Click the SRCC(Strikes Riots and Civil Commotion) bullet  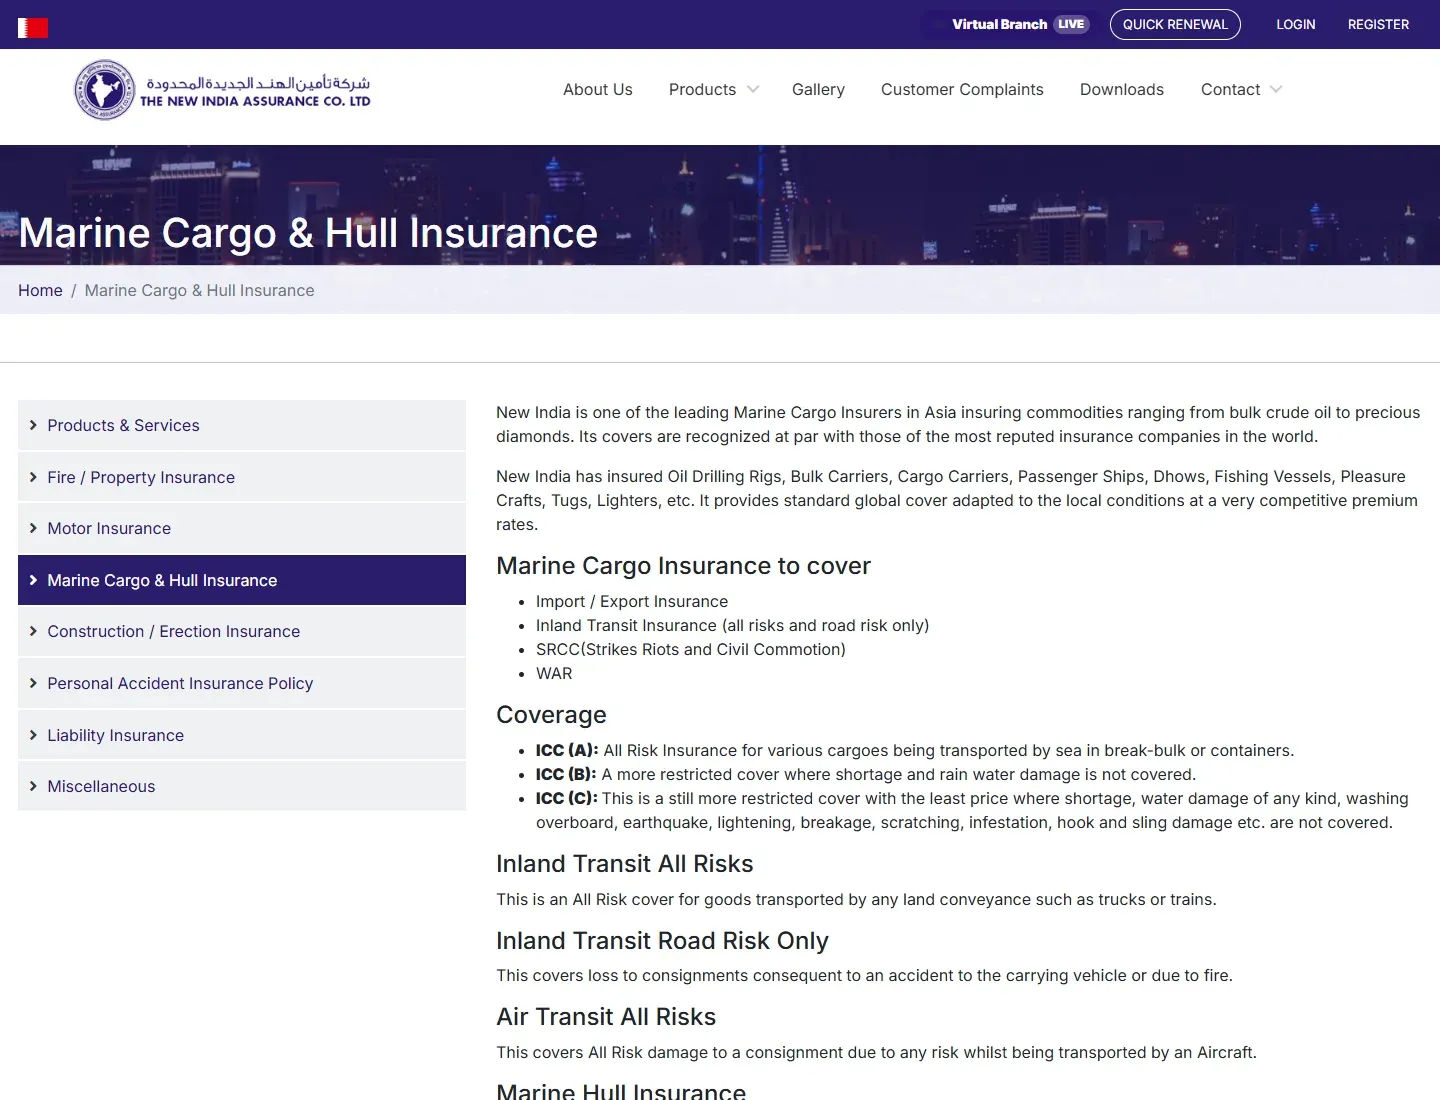pyautogui.click(x=691, y=649)
